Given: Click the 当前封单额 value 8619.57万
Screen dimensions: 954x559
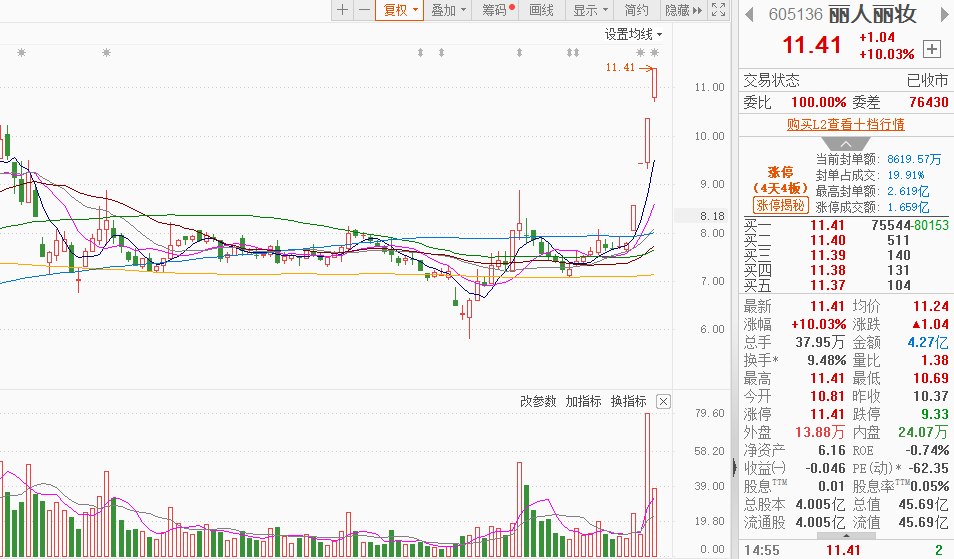Looking at the screenshot, I should (x=914, y=159).
